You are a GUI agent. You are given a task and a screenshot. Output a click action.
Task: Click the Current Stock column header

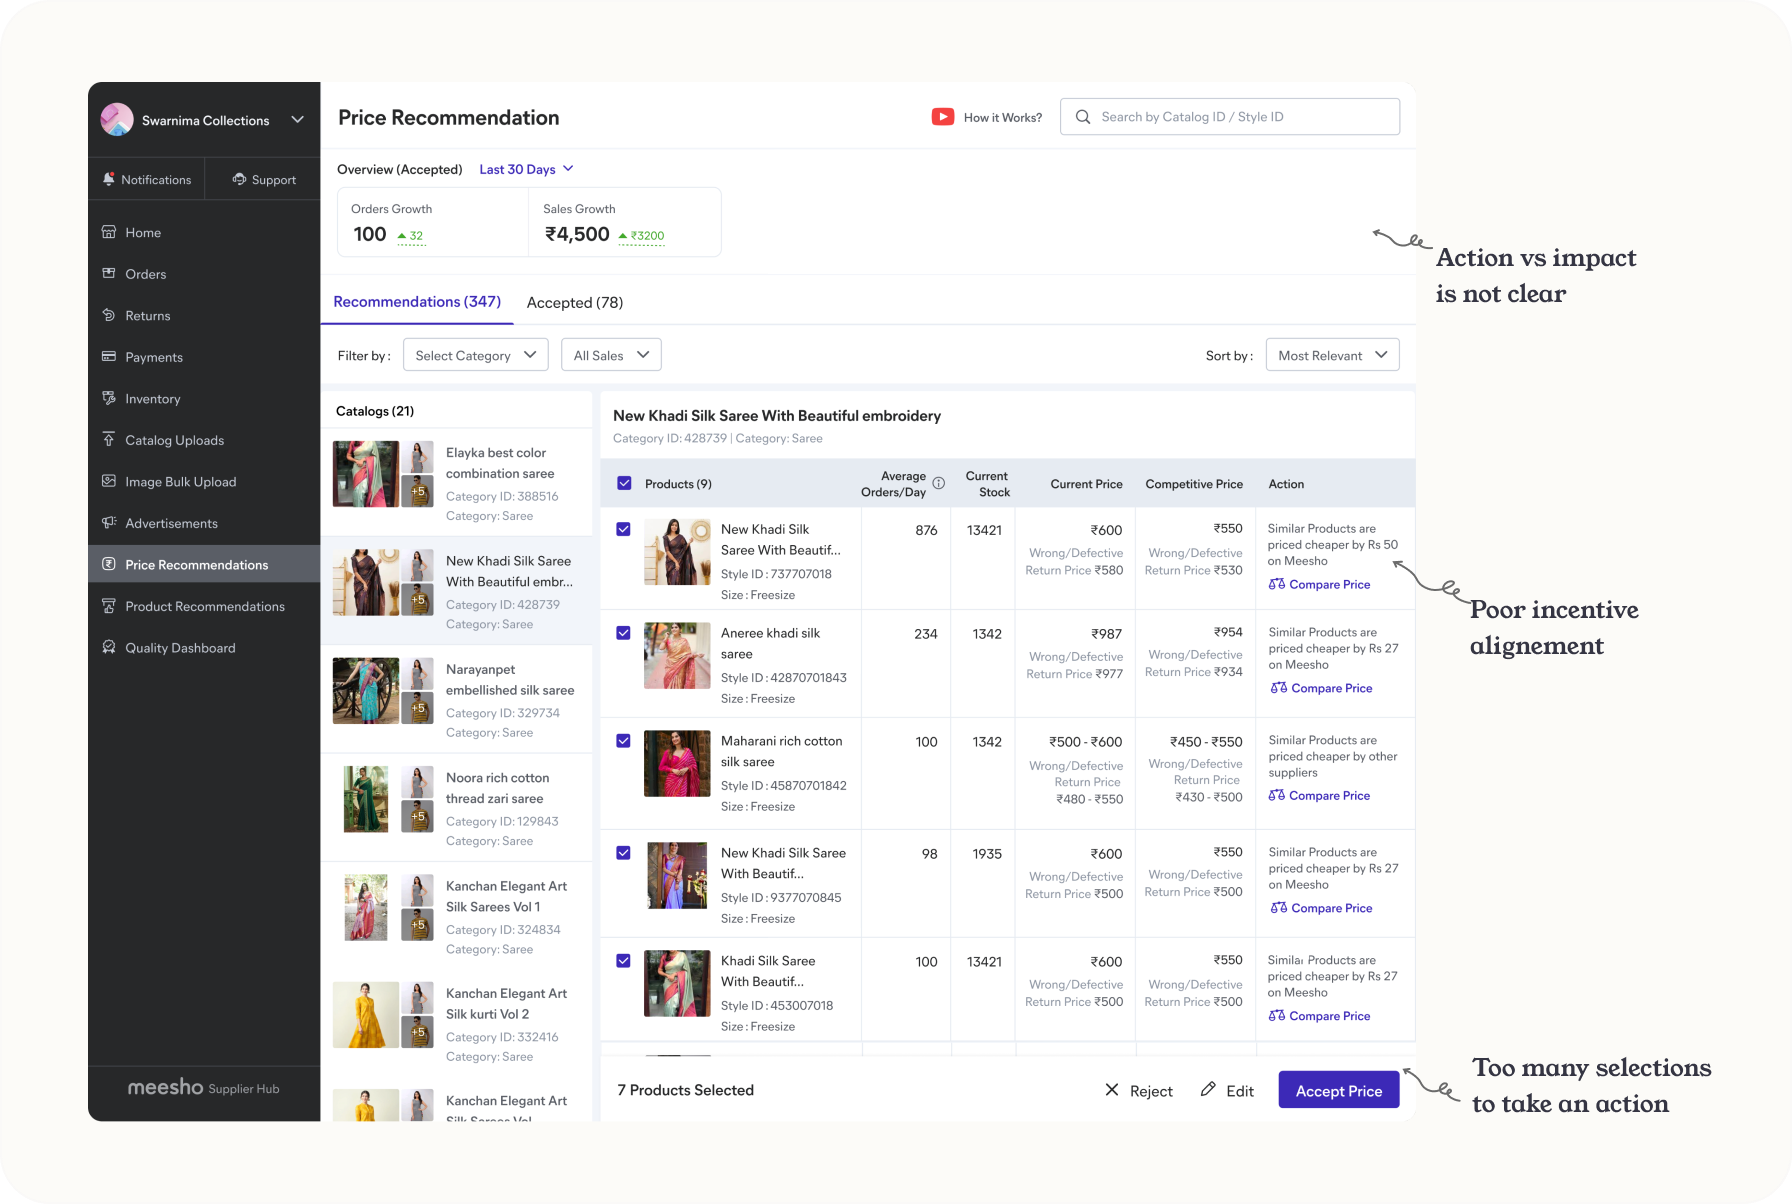coord(987,484)
